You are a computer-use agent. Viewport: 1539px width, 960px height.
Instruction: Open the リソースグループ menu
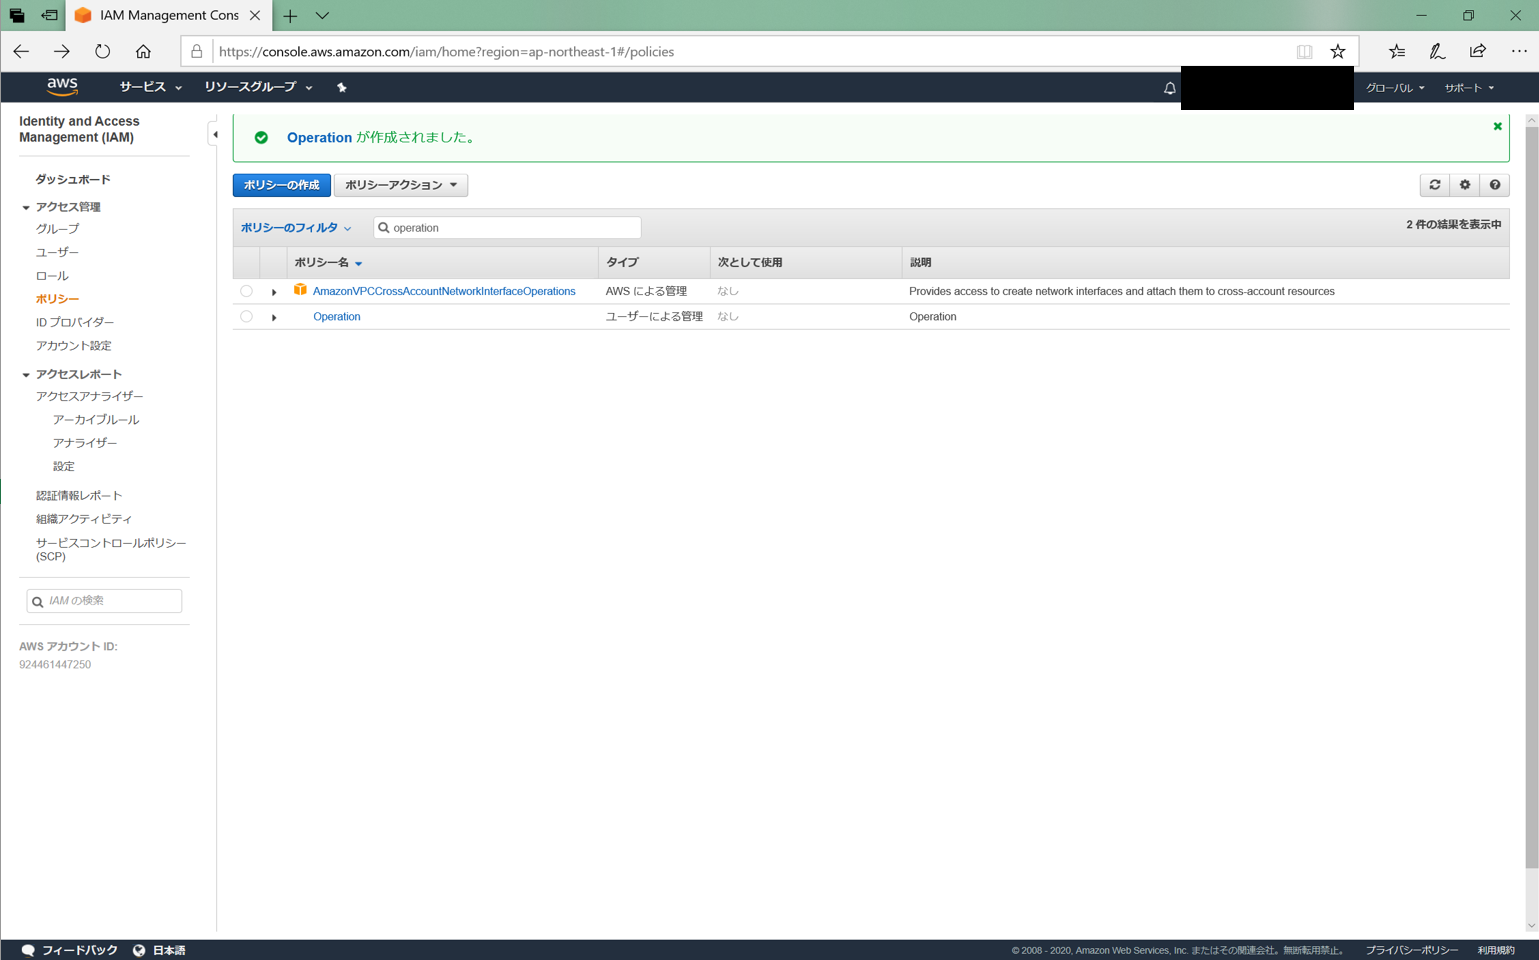coord(258,87)
